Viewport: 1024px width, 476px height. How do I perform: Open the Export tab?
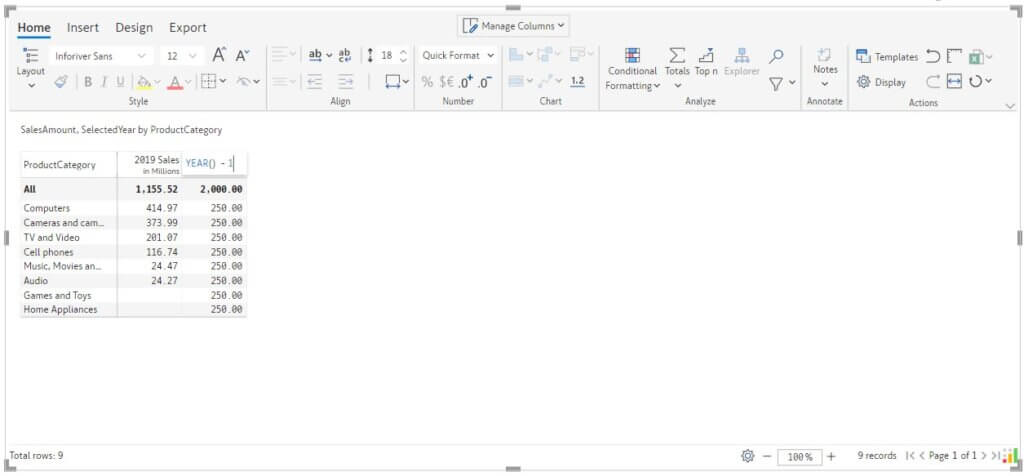pyautogui.click(x=188, y=28)
